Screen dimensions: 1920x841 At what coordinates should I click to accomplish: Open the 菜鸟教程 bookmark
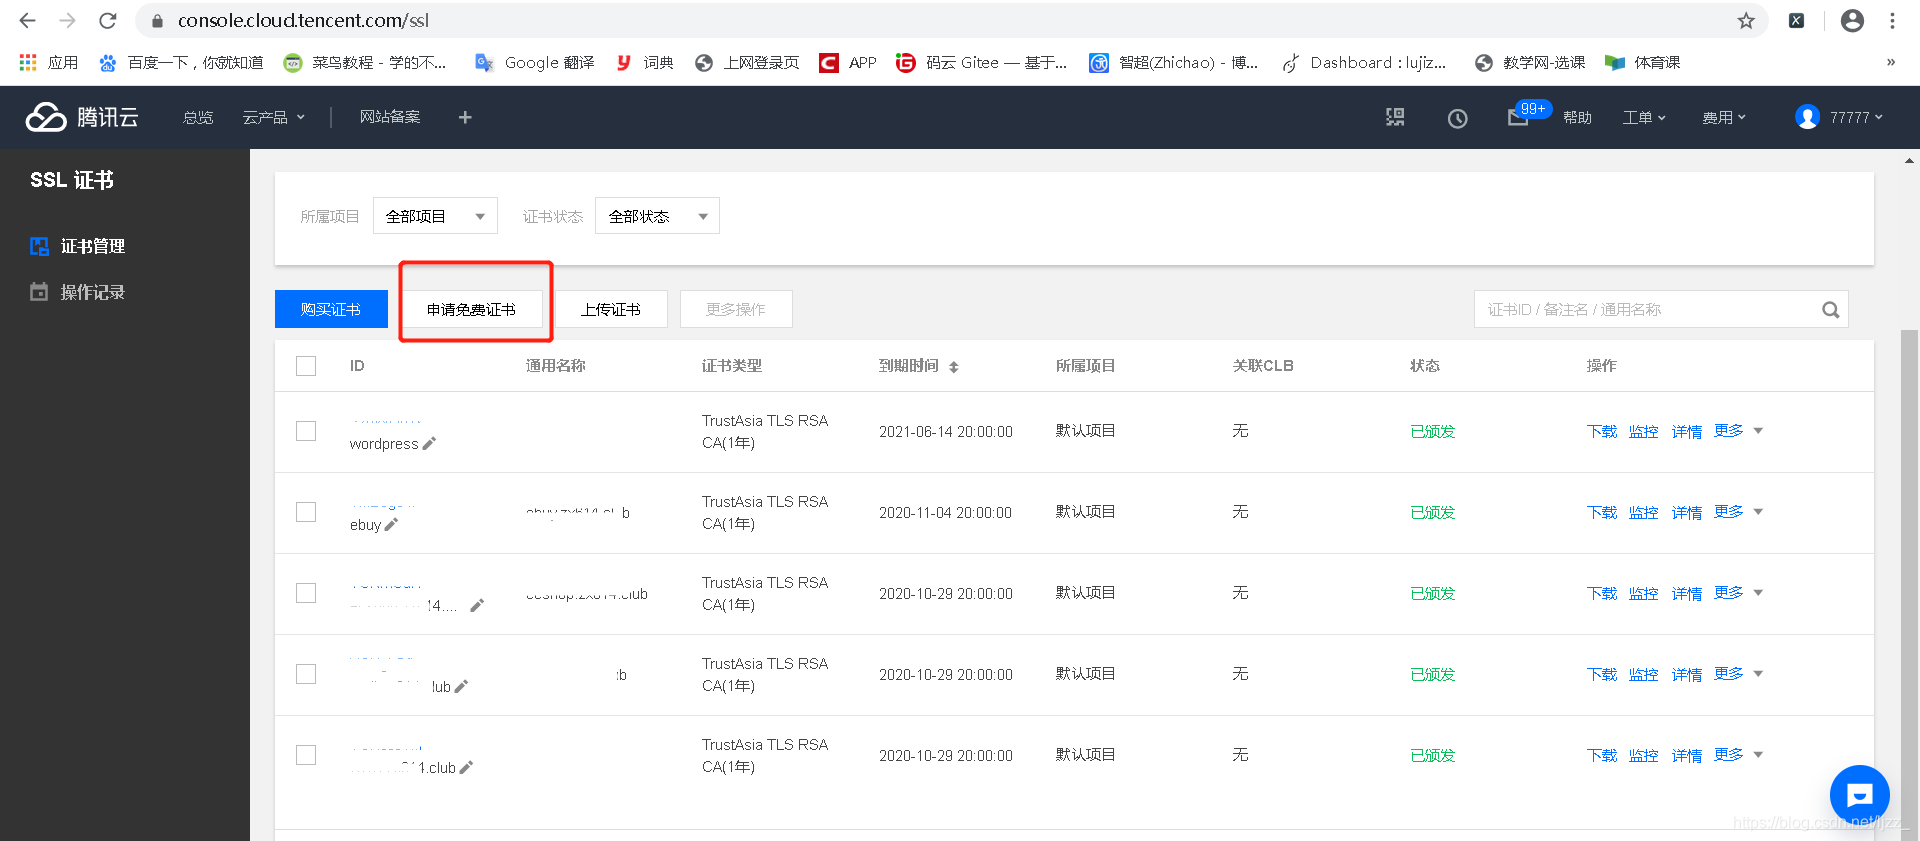(365, 62)
